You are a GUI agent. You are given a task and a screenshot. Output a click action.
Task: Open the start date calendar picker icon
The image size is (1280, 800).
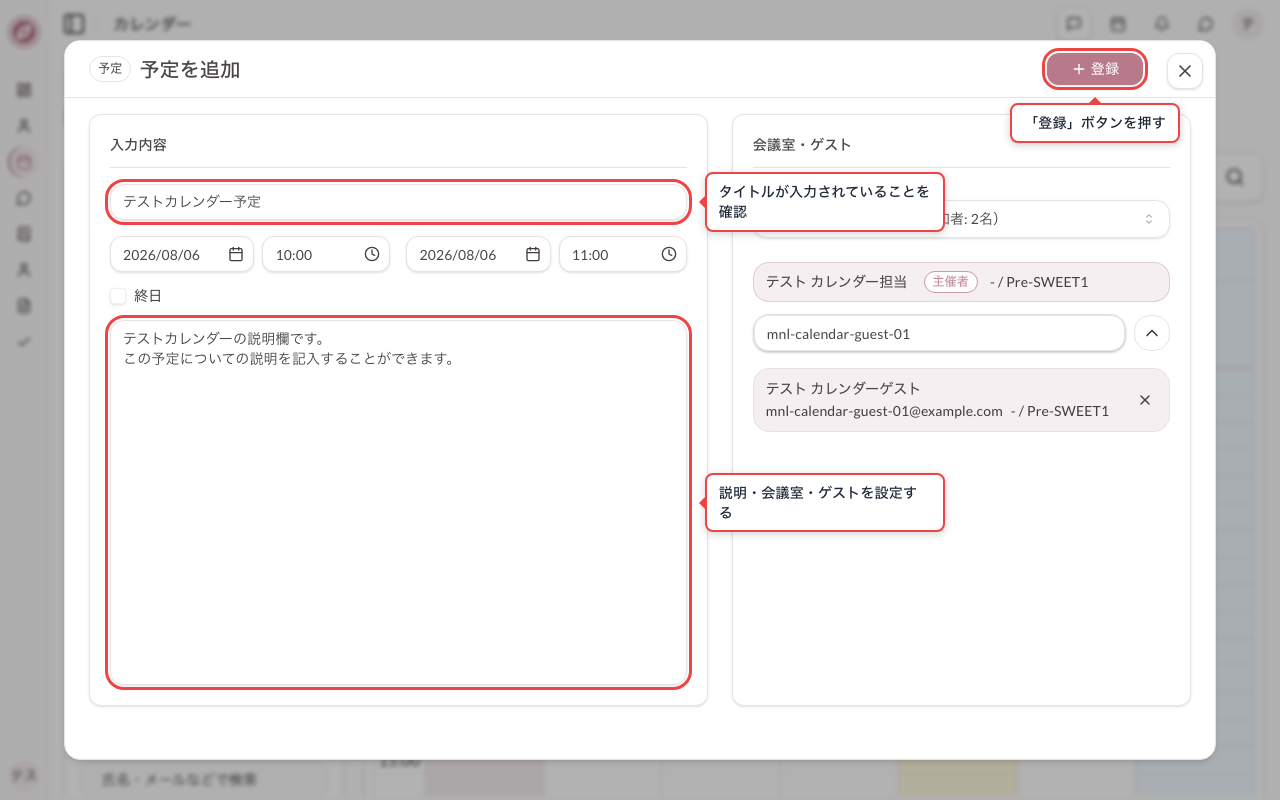[236, 255]
